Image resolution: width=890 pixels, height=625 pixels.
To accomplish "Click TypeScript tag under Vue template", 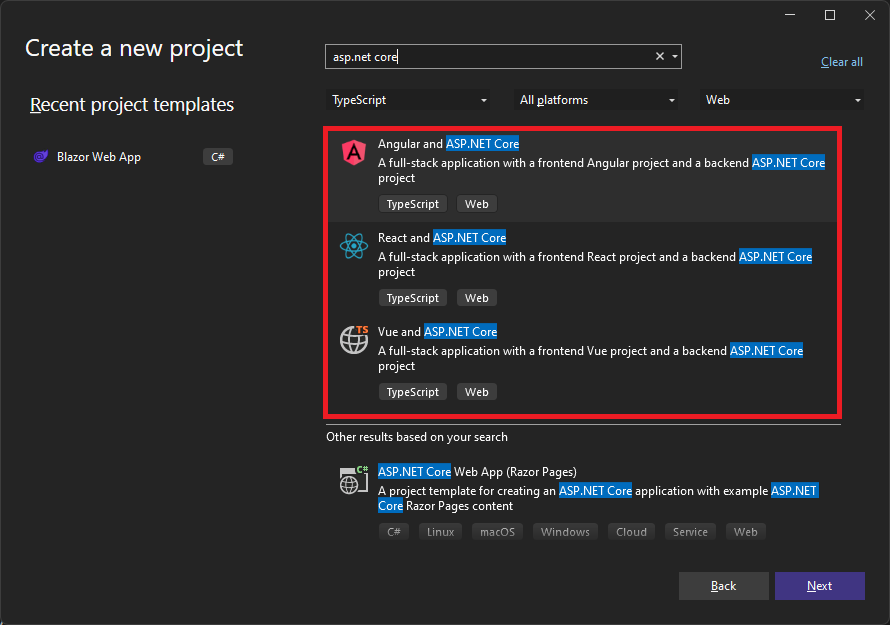I will click(413, 392).
